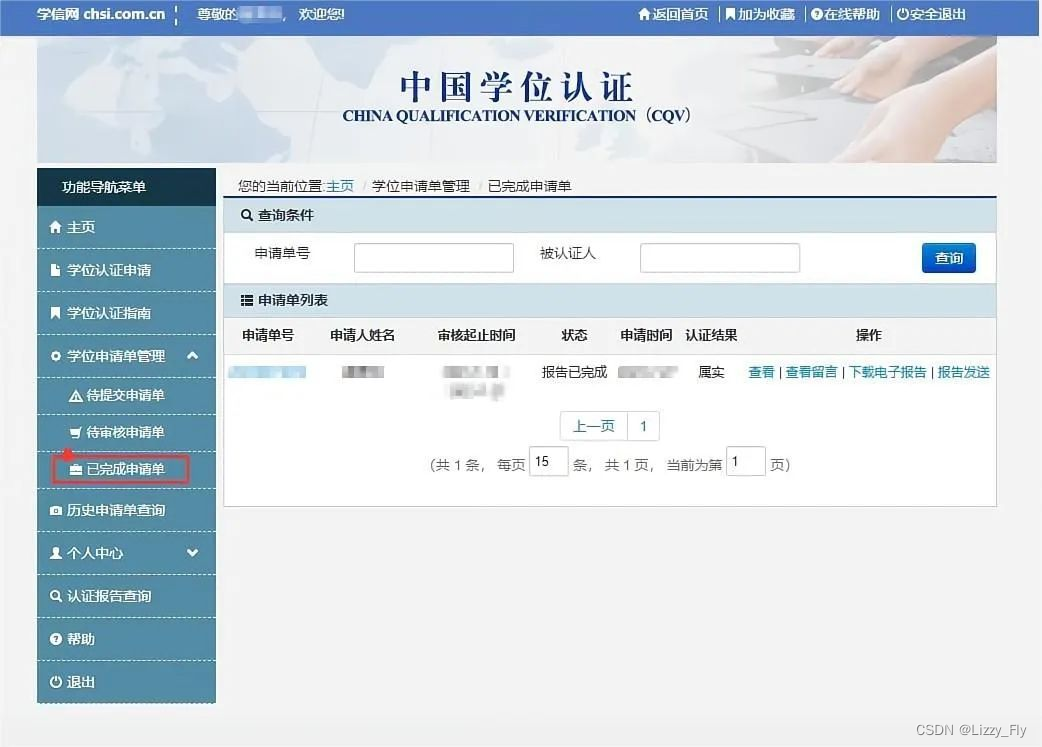Click 安全退出 in the top right corner
Viewport: 1042px width, 747px height.
pyautogui.click(x=931, y=14)
